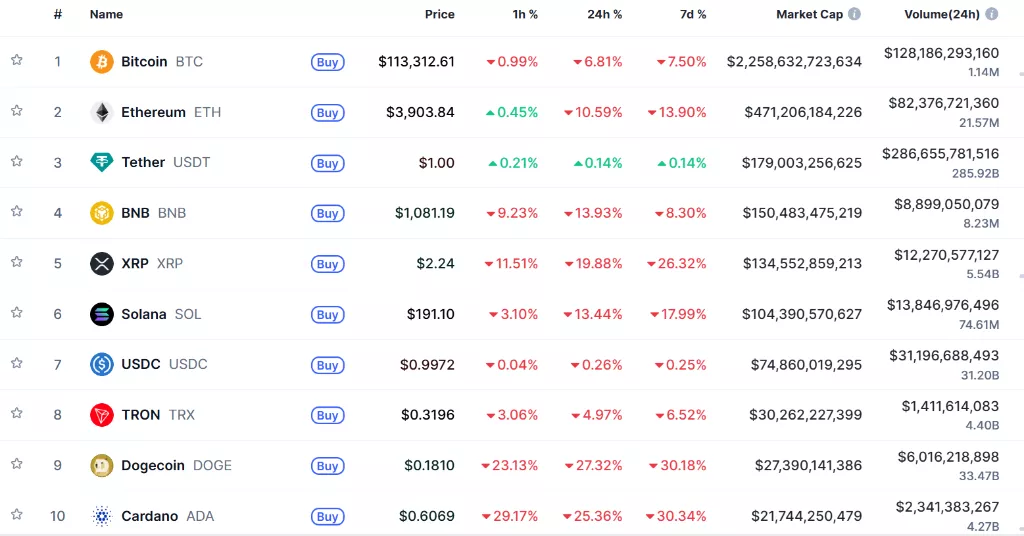Image resolution: width=1024 pixels, height=536 pixels.
Task: Click the Ethereum diamond logo icon
Action: (102, 112)
